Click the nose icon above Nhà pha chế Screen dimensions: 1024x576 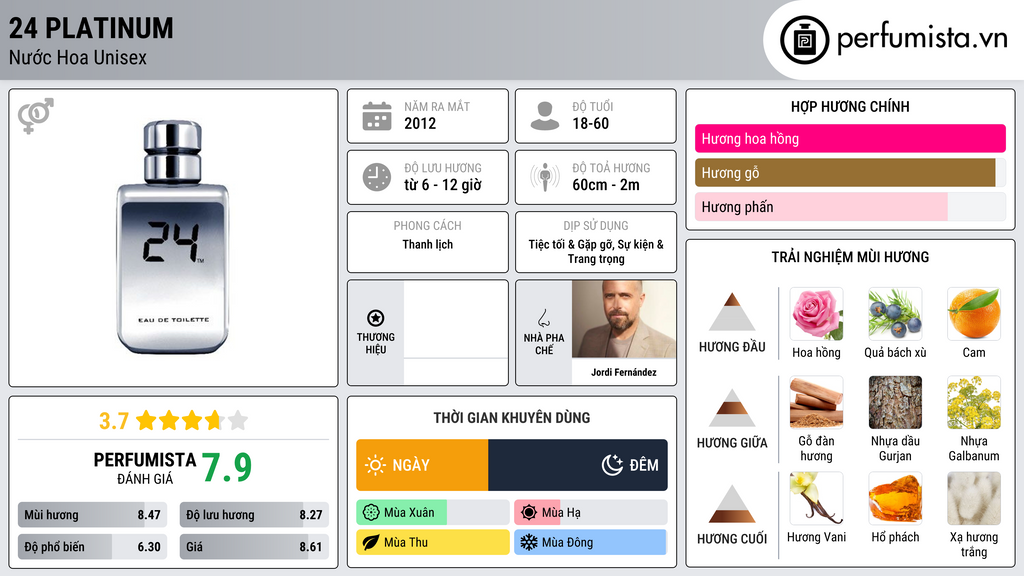(x=543, y=318)
